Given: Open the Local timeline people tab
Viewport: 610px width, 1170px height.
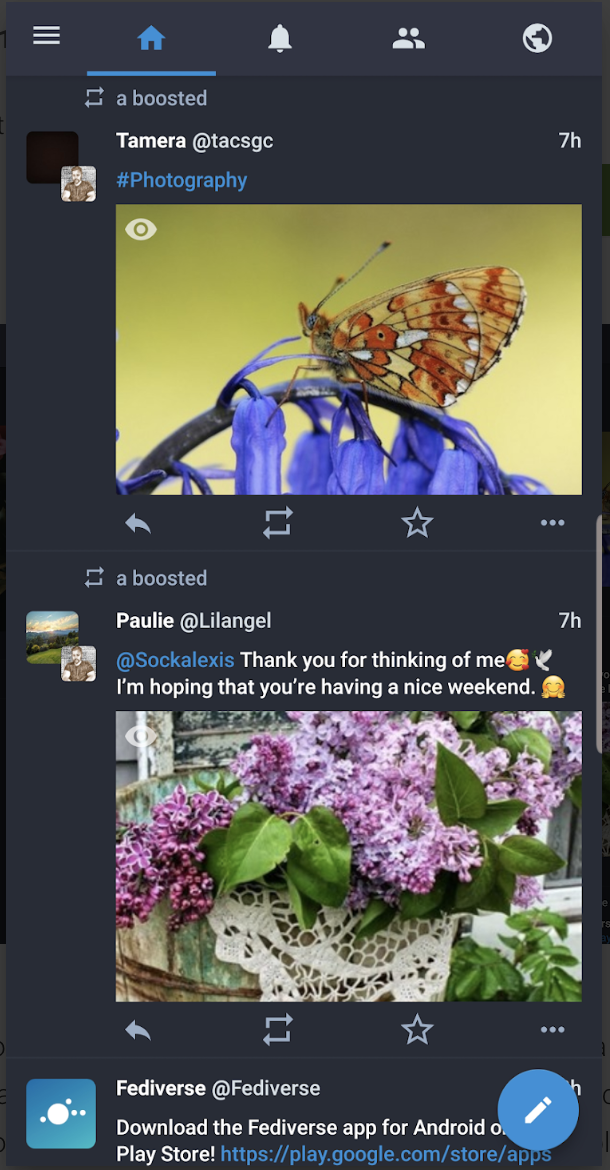Looking at the screenshot, I should (x=408, y=39).
